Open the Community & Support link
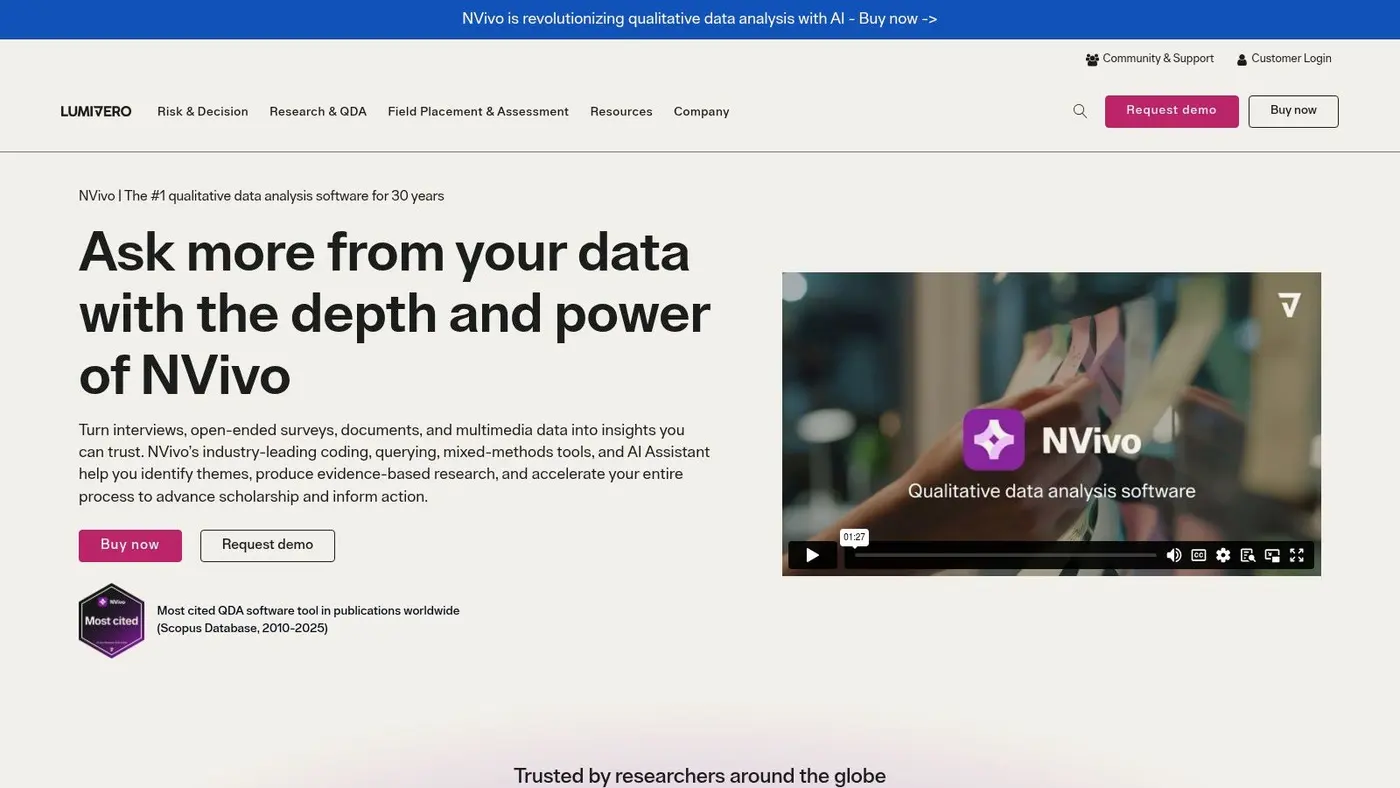The width and height of the screenshot is (1400, 788). [x=1158, y=59]
